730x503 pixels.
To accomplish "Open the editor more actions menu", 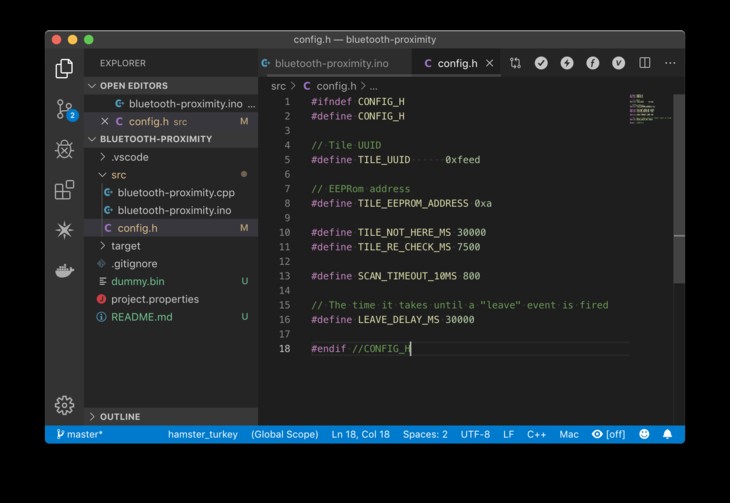I will [669, 63].
